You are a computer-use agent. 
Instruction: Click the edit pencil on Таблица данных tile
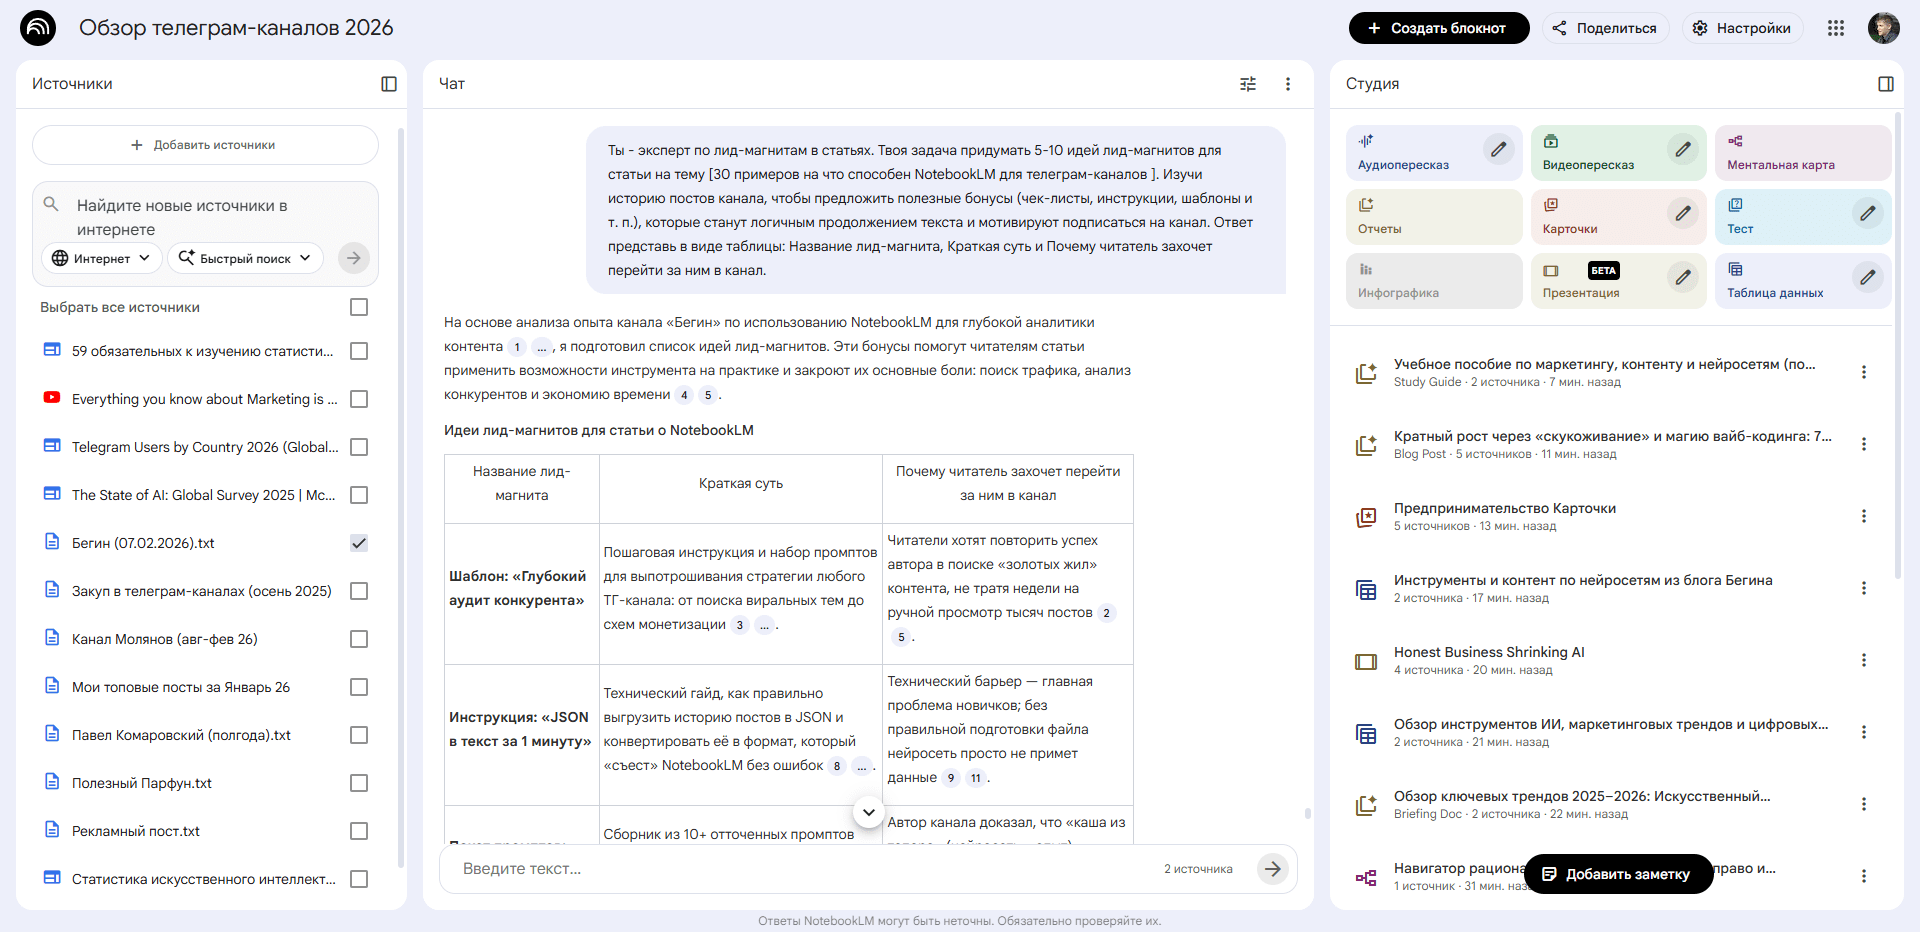click(1867, 278)
